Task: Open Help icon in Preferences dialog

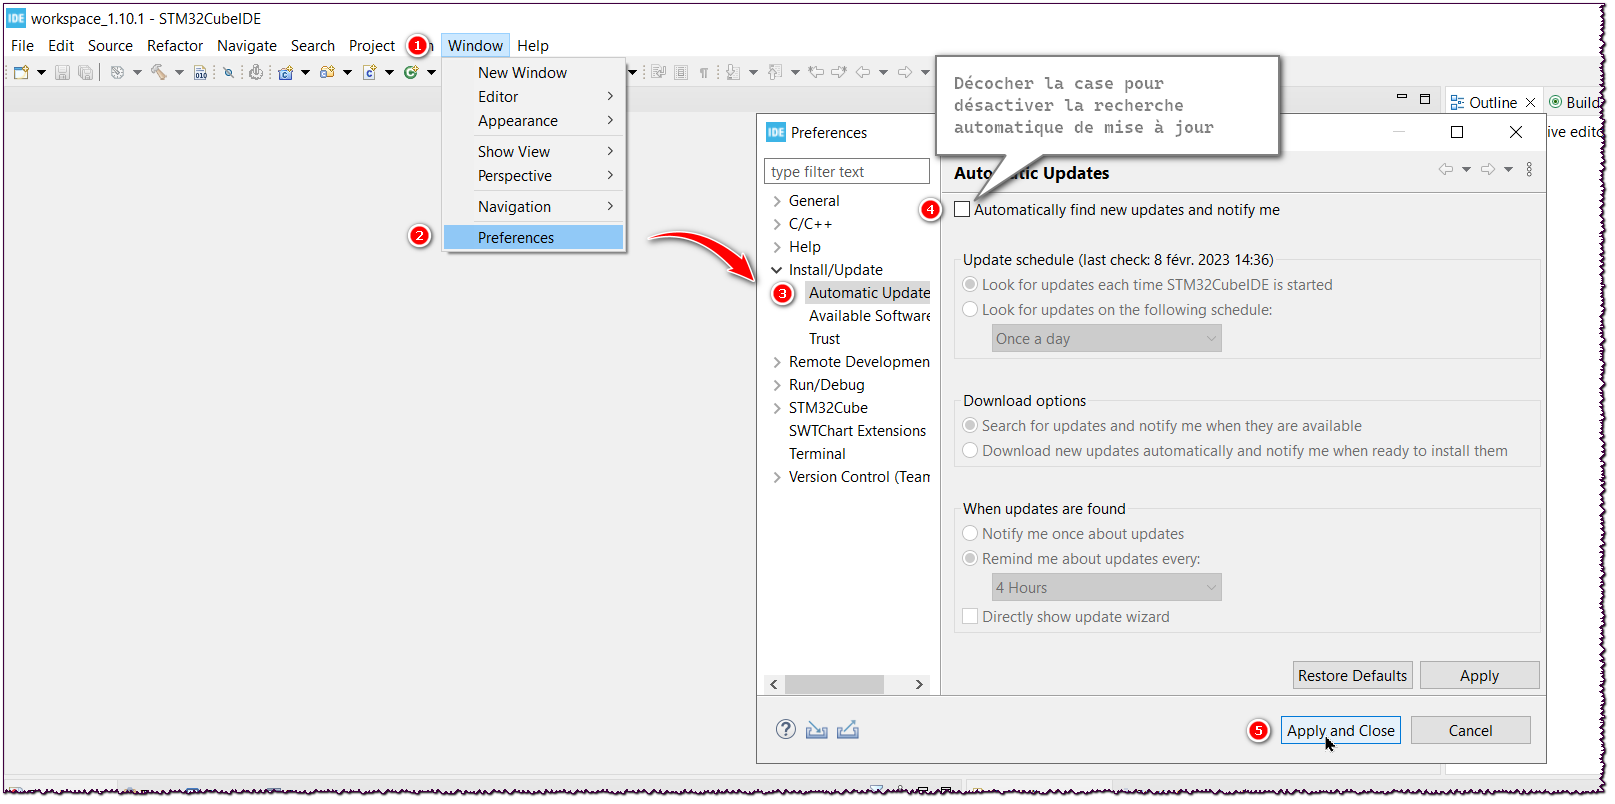Action: tap(786, 729)
